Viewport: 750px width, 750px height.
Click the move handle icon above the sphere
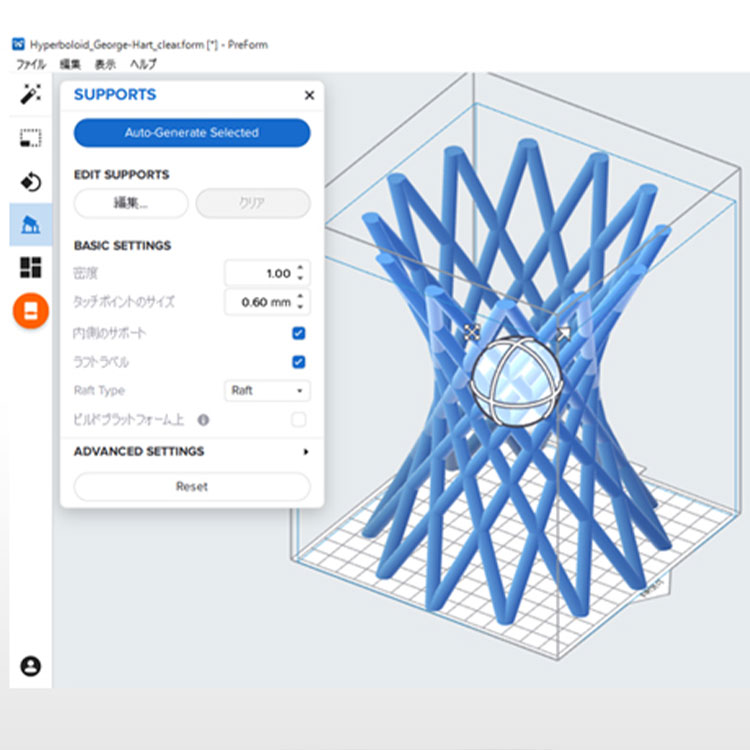click(472, 331)
